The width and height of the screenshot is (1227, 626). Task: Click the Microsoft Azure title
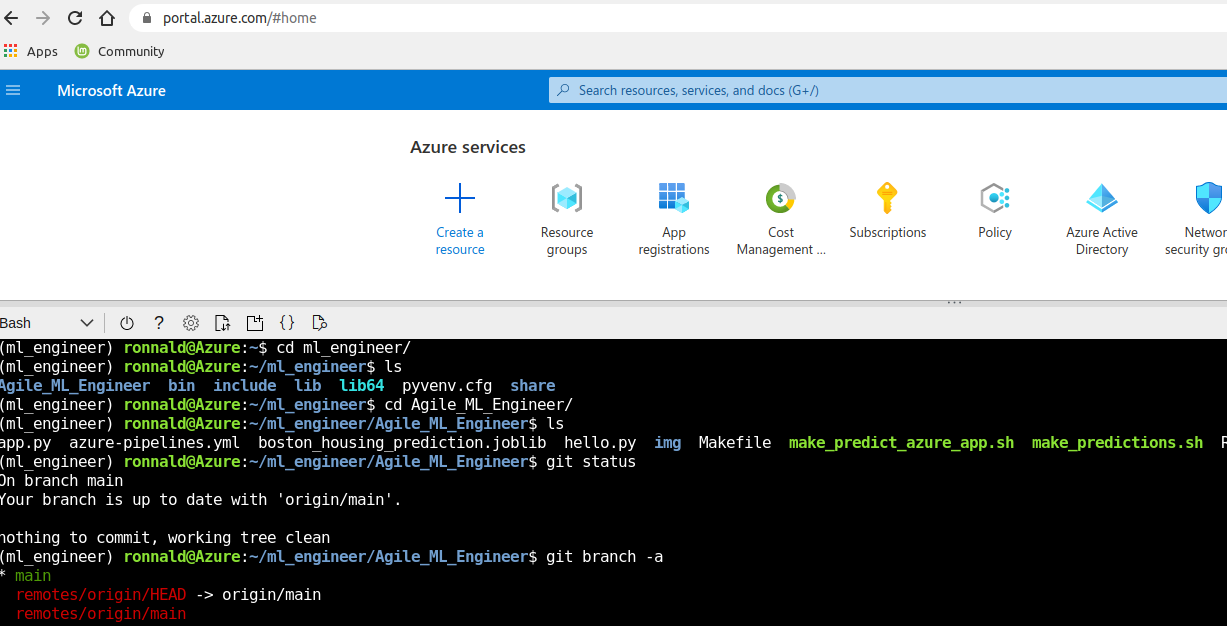(111, 90)
